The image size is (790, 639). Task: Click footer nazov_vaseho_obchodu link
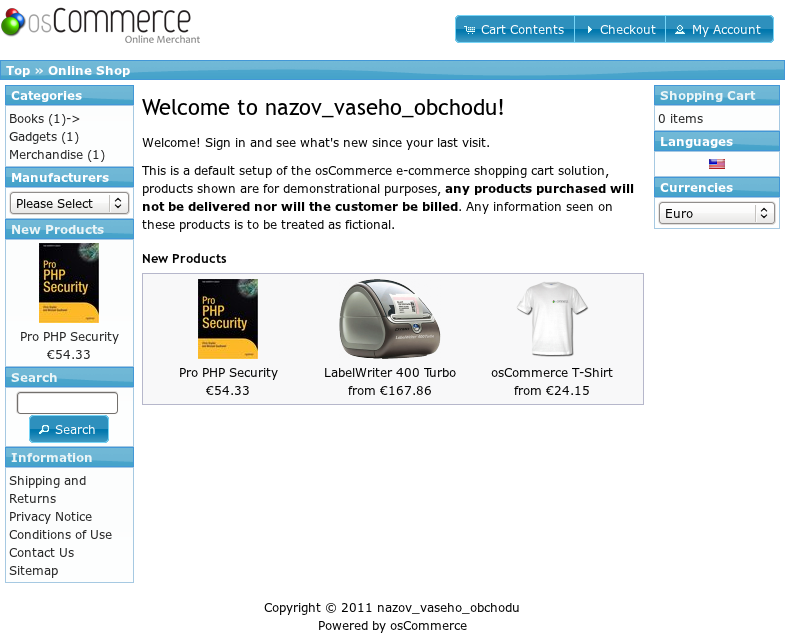tap(448, 608)
